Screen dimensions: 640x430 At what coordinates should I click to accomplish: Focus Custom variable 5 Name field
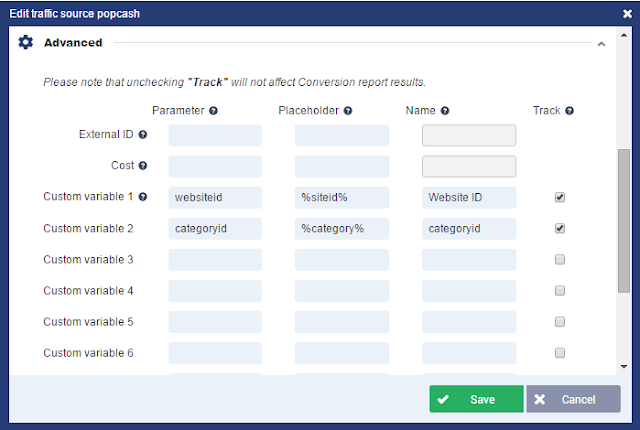(469, 322)
